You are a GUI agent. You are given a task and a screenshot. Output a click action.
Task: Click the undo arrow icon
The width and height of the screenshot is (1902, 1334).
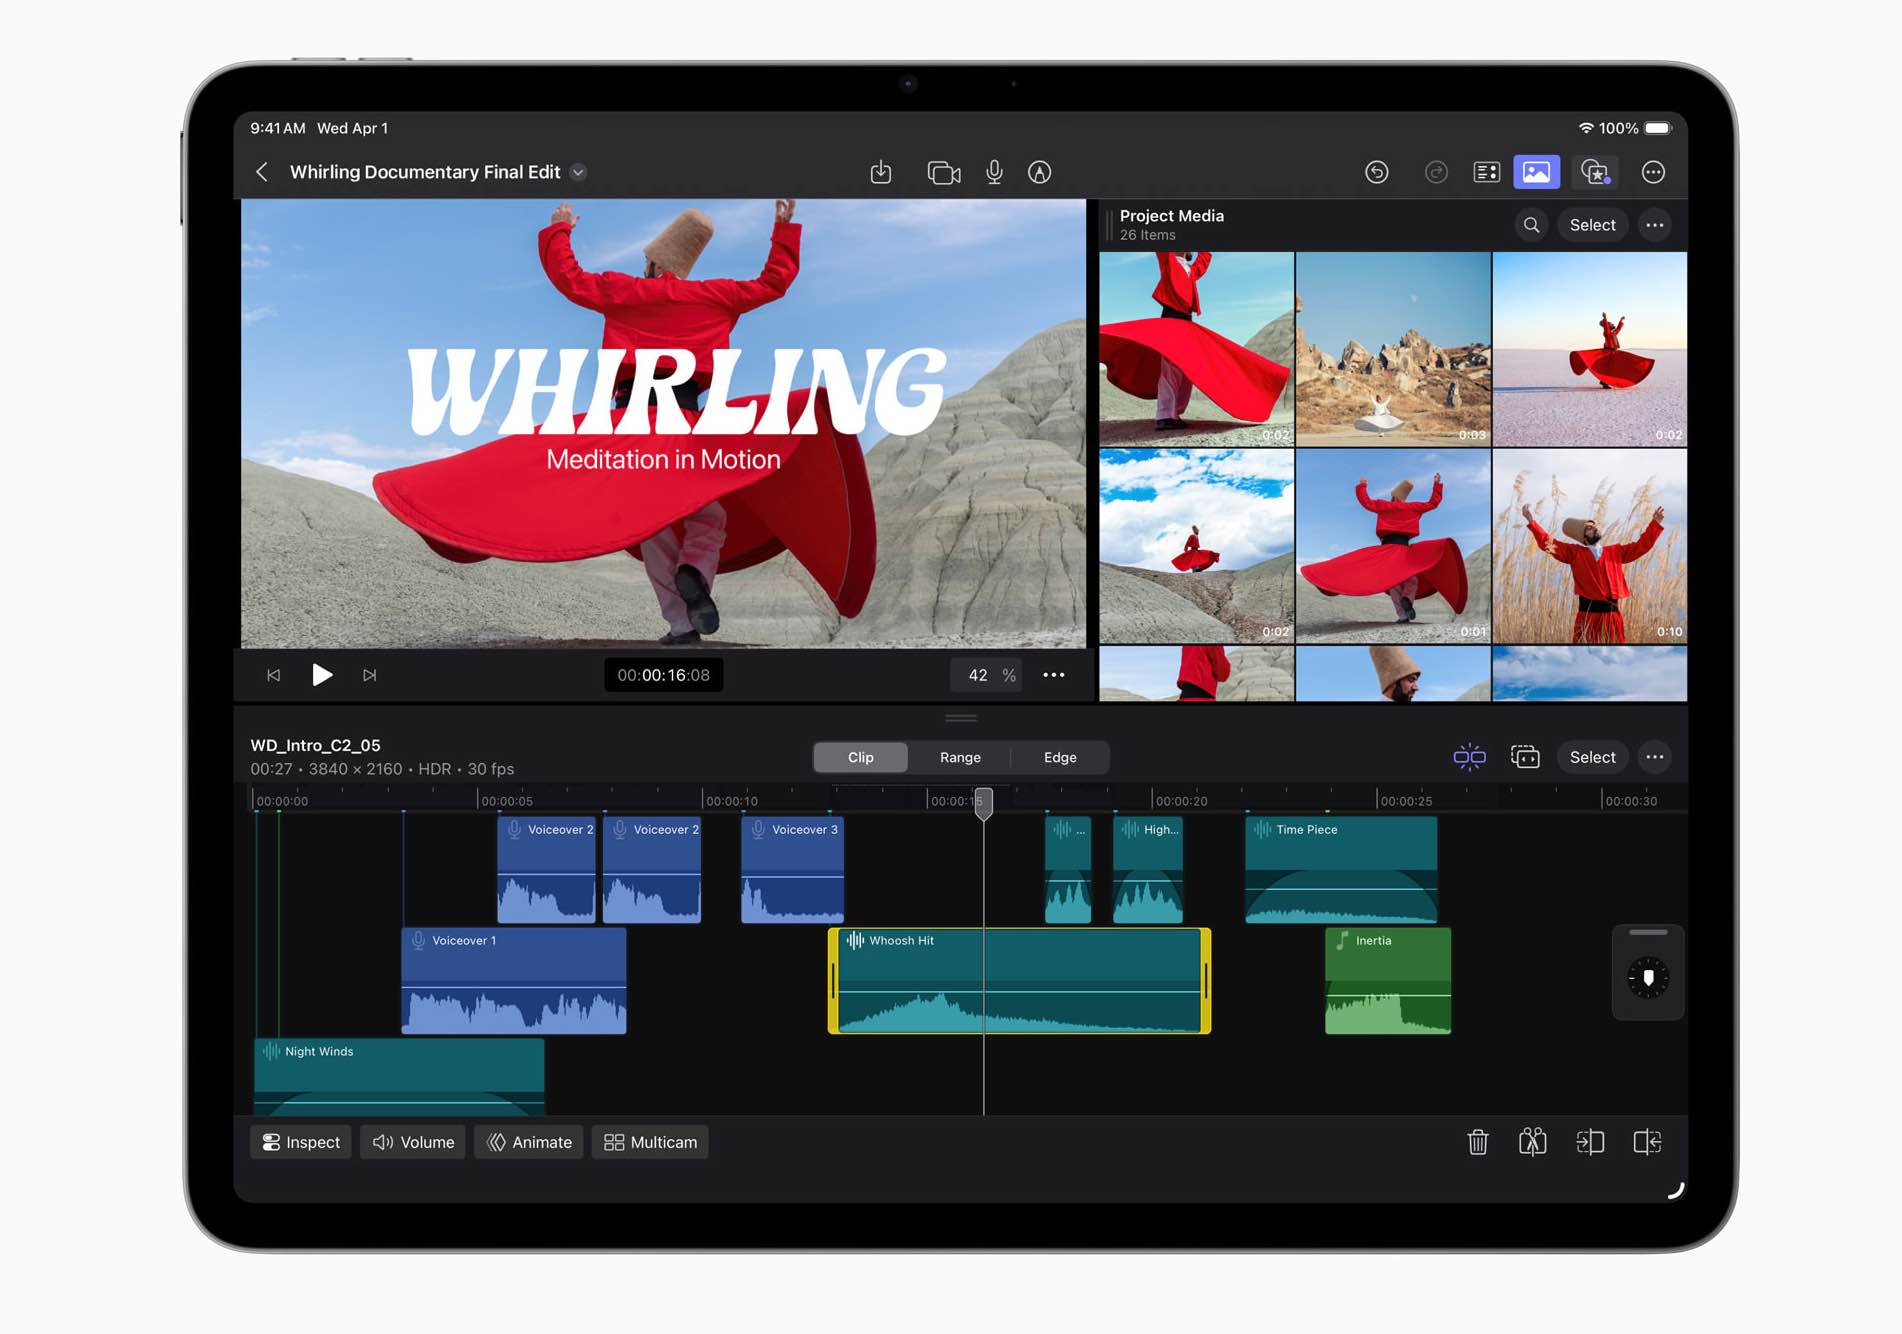click(1376, 172)
